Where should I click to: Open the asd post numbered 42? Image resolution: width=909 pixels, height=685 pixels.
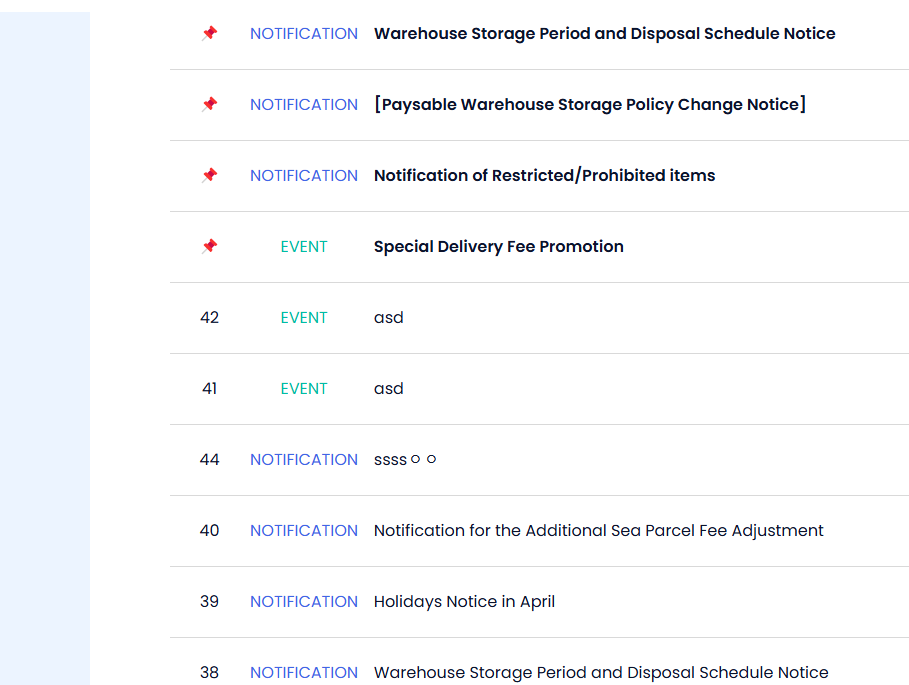click(388, 318)
